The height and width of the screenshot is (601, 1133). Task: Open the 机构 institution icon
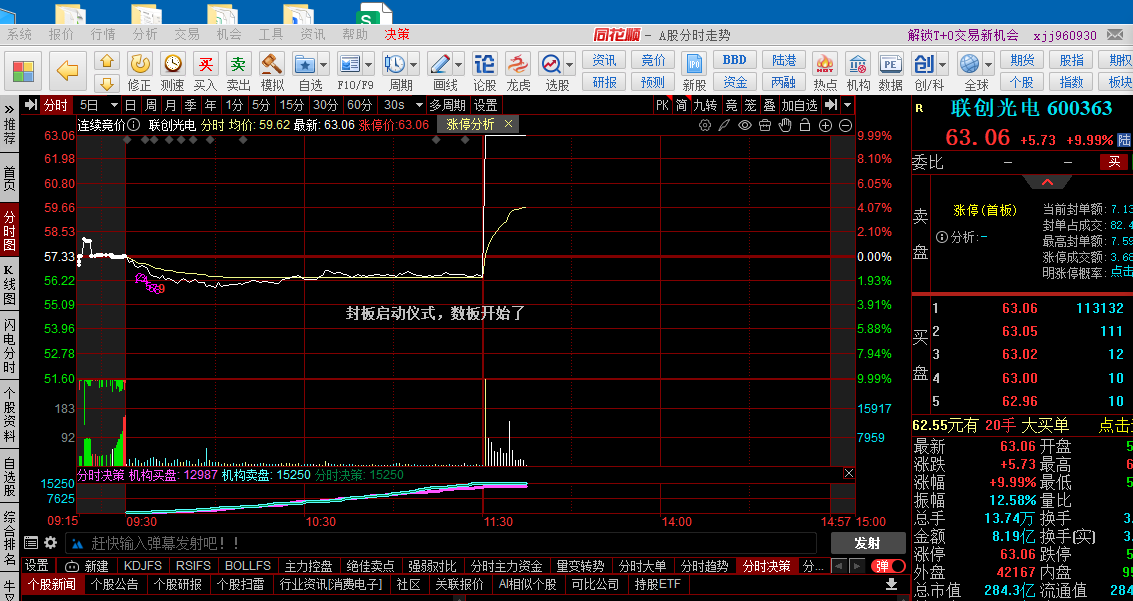pyautogui.click(x=858, y=72)
